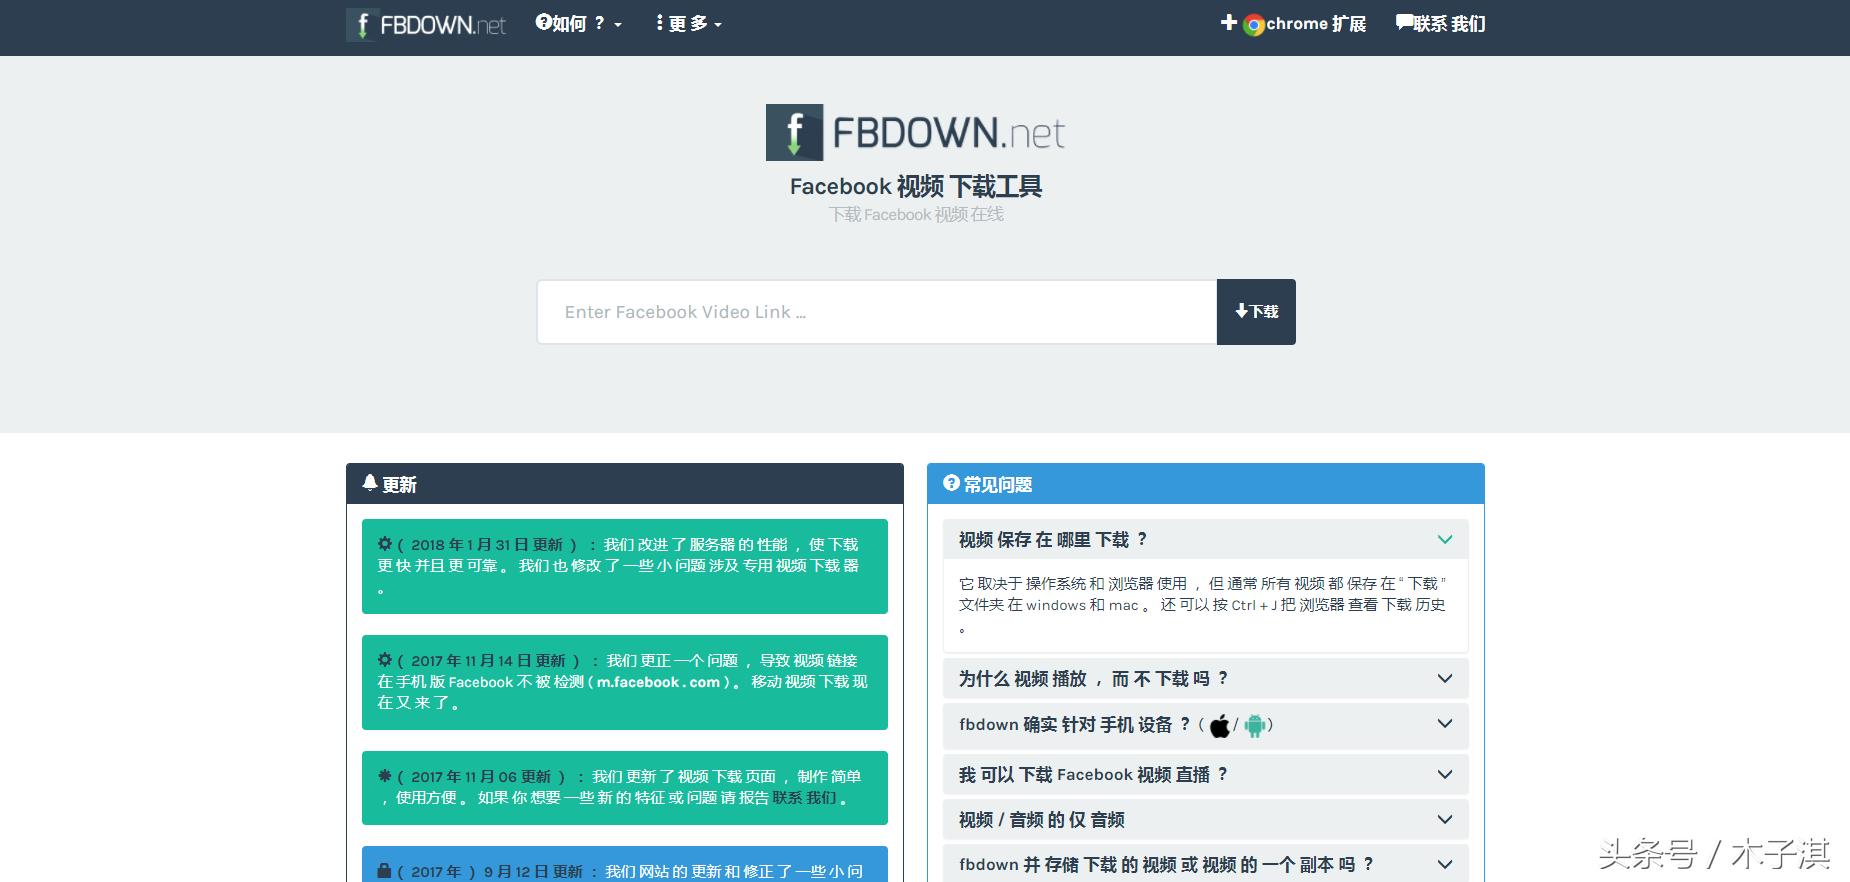The height and width of the screenshot is (882, 1850).
Task: Click the question icon in 常见问题 header
Action: click(951, 483)
